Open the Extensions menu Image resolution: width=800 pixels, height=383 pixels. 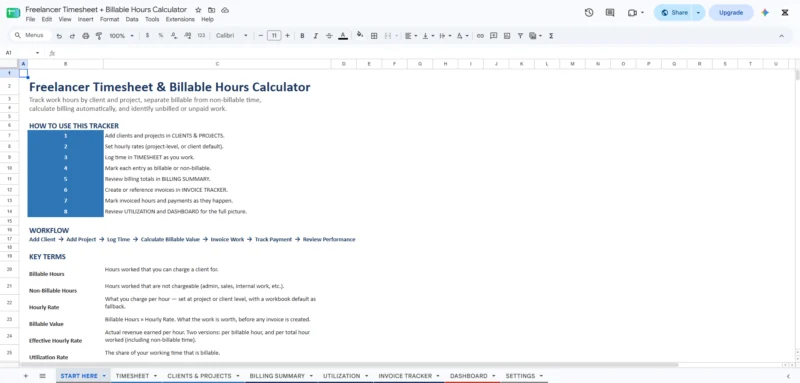pos(180,19)
